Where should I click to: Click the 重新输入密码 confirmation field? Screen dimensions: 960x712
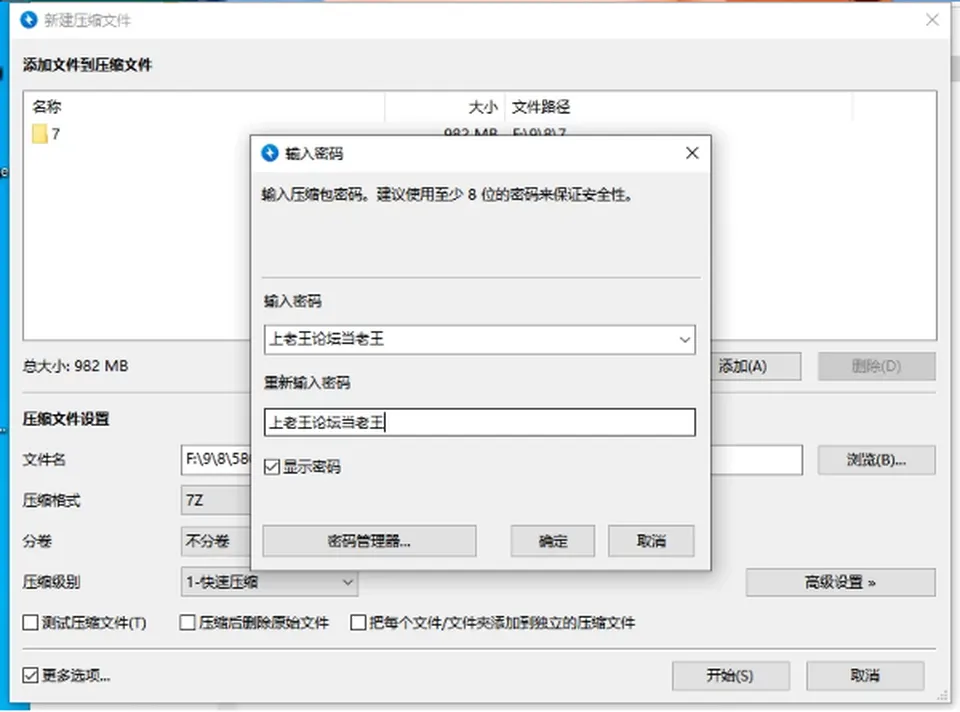tap(479, 422)
